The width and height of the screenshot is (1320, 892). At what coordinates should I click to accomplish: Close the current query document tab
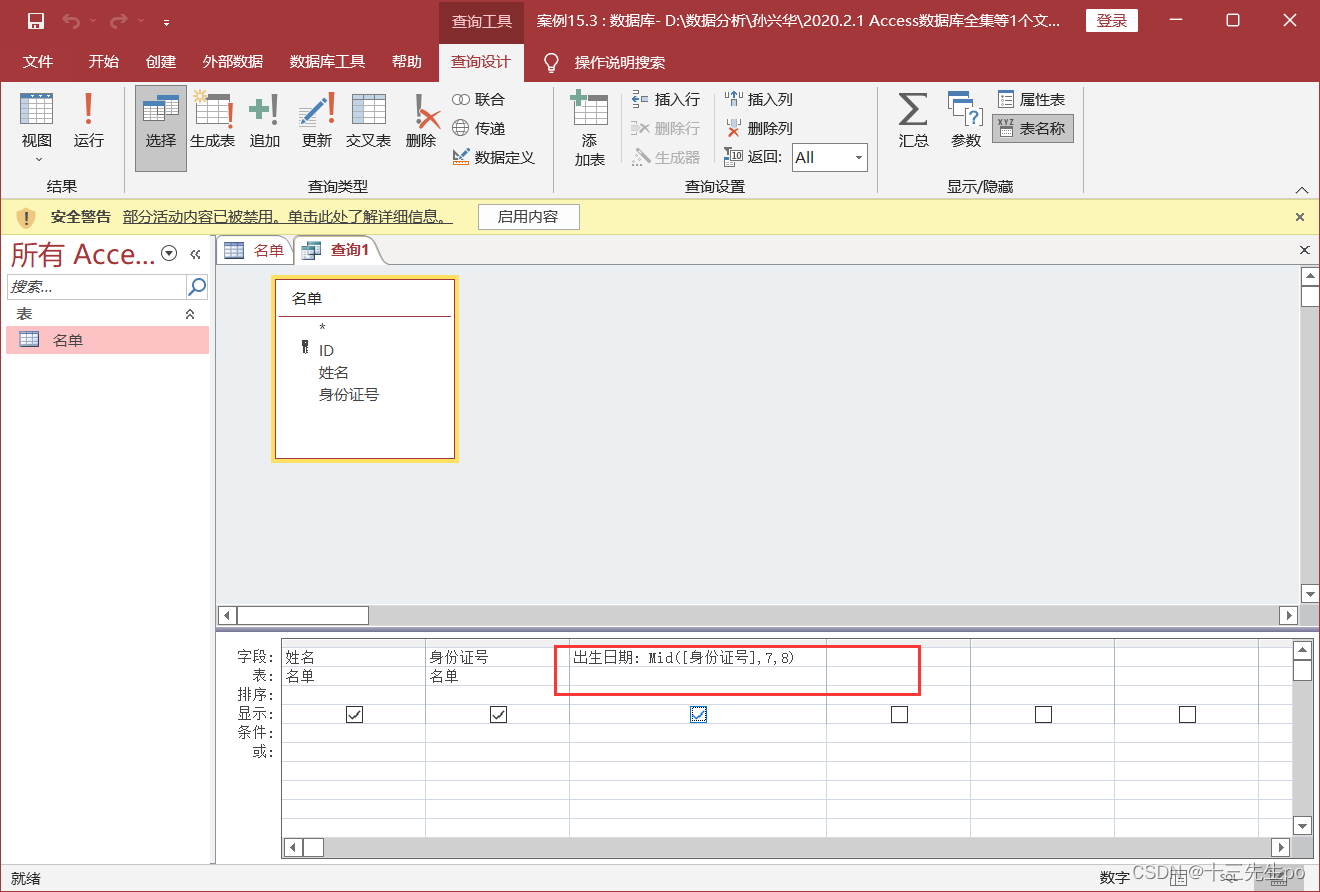[x=1304, y=250]
